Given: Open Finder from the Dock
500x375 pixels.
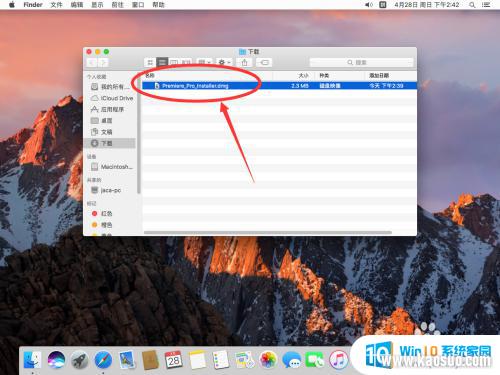Looking at the screenshot, I should click(x=32, y=360).
